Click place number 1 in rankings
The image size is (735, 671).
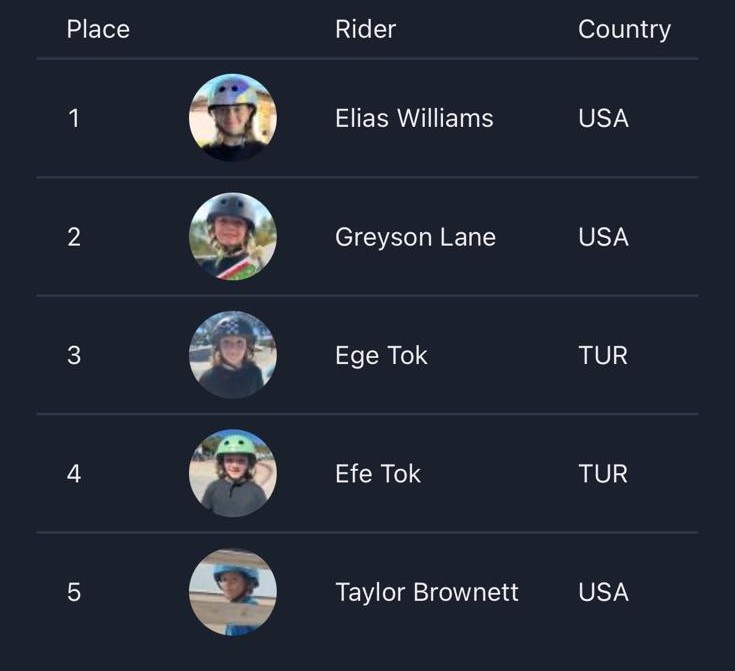click(x=73, y=118)
